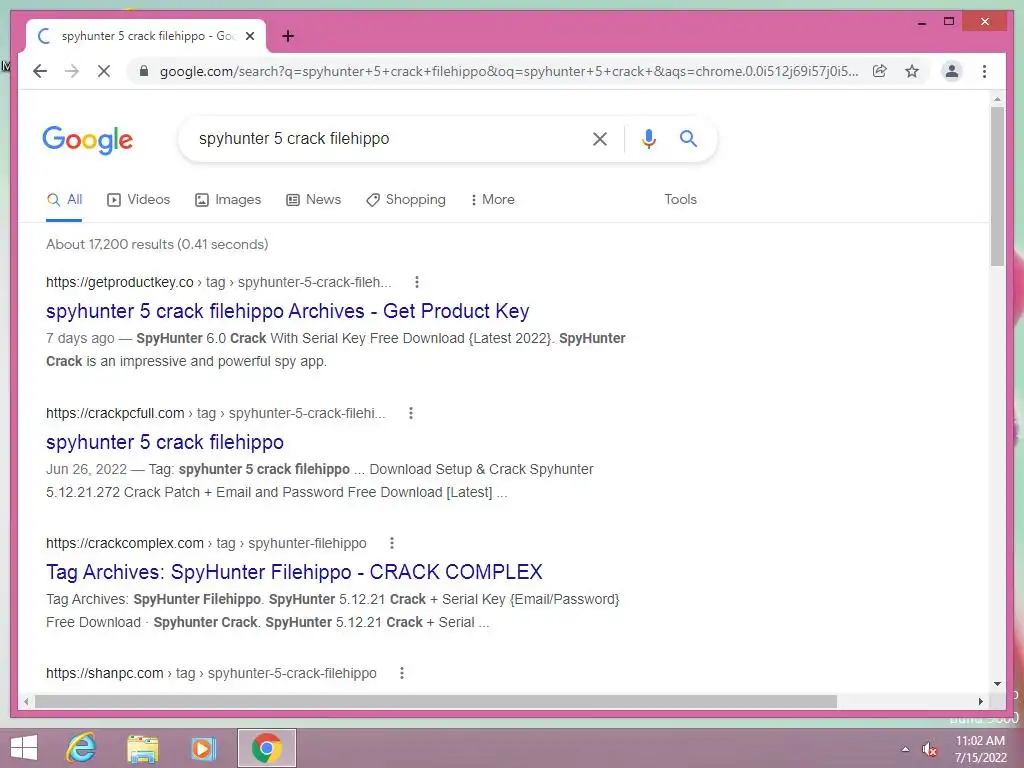Click Chrome icon in taskbar
Image resolution: width=1024 pixels, height=768 pixels.
pyautogui.click(x=266, y=748)
